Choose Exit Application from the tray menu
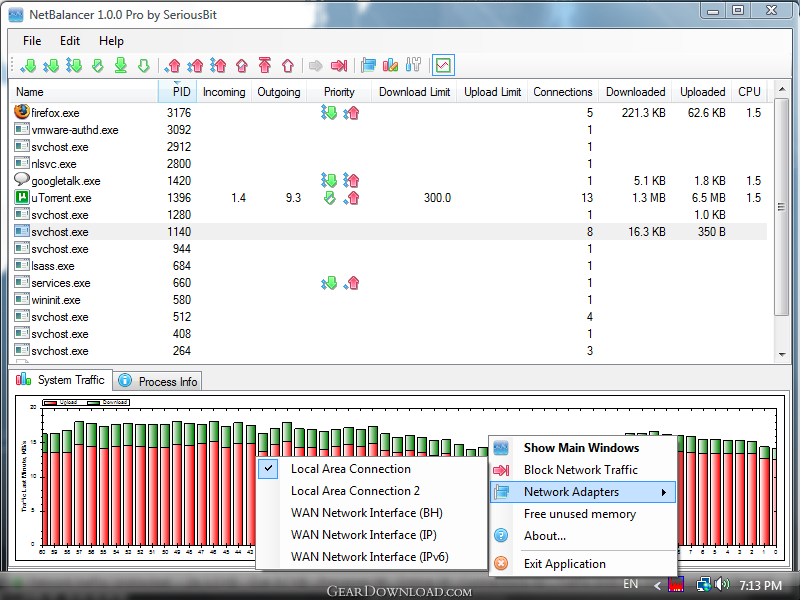The height and width of the screenshot is (600, 800). [x=583, y=563]
